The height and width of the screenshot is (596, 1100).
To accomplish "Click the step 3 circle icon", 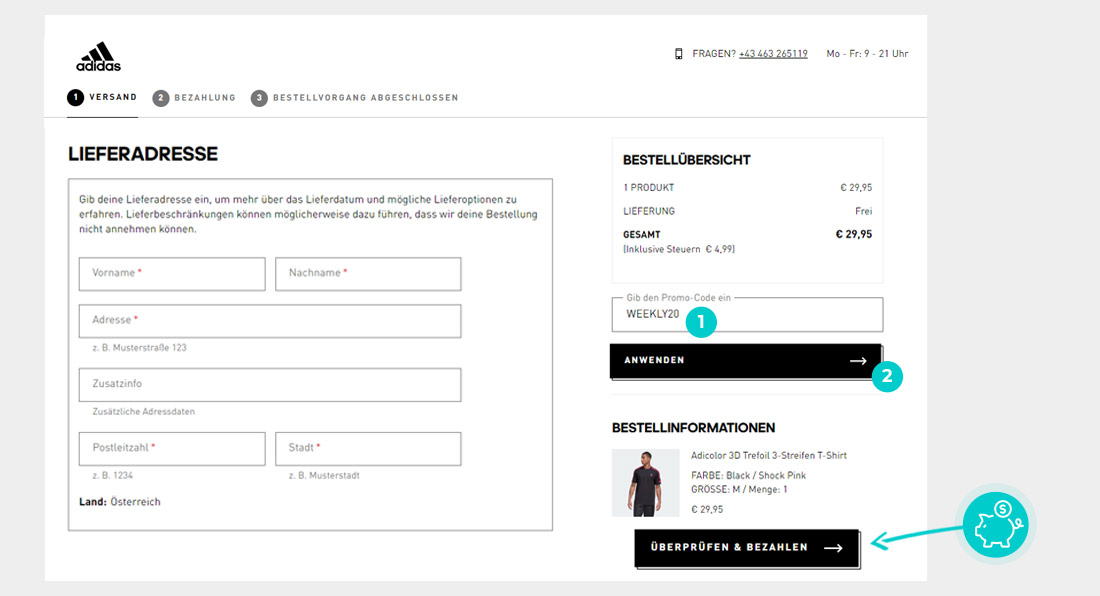I will [260, 98].
